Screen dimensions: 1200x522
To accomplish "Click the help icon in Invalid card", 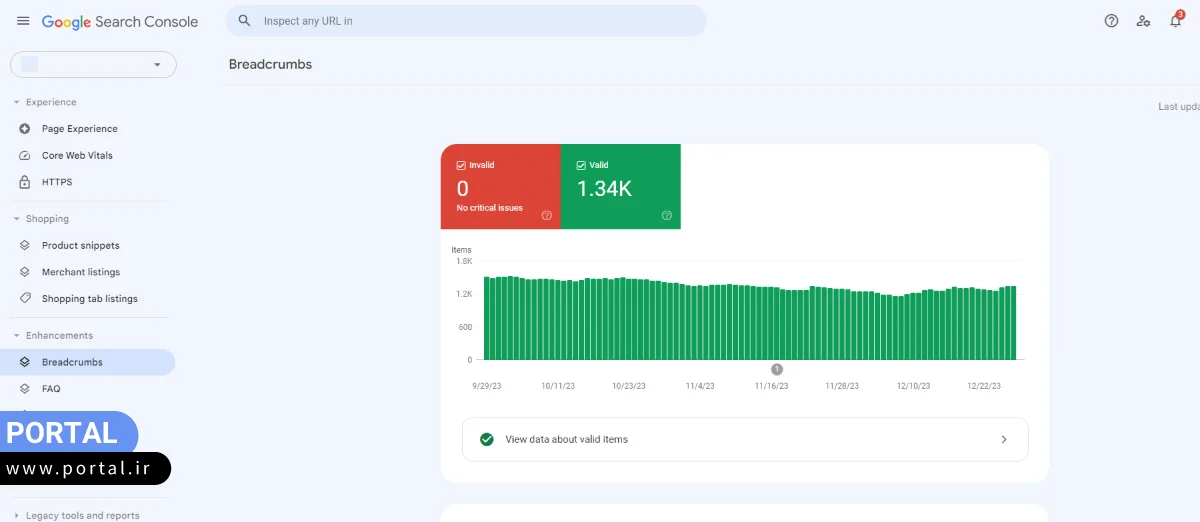I will pyautogui.click(x=547, y=215).
